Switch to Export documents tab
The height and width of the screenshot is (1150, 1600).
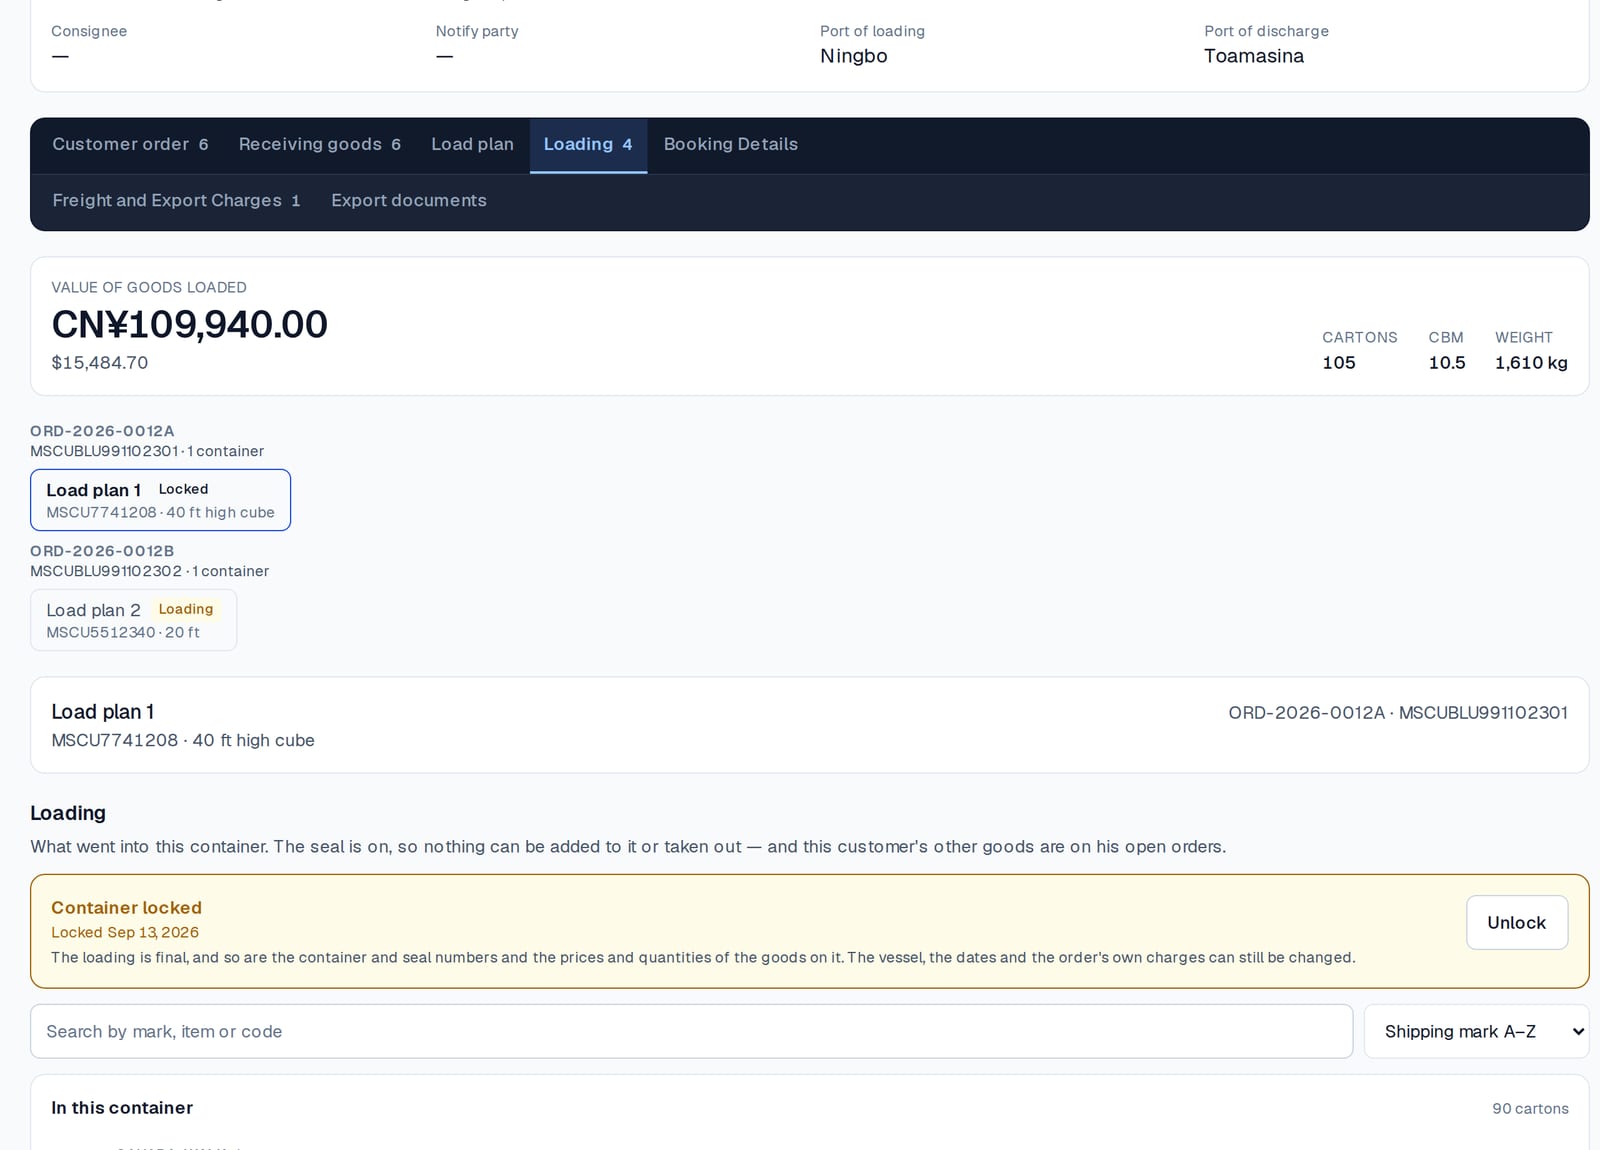tap(409, 201)
